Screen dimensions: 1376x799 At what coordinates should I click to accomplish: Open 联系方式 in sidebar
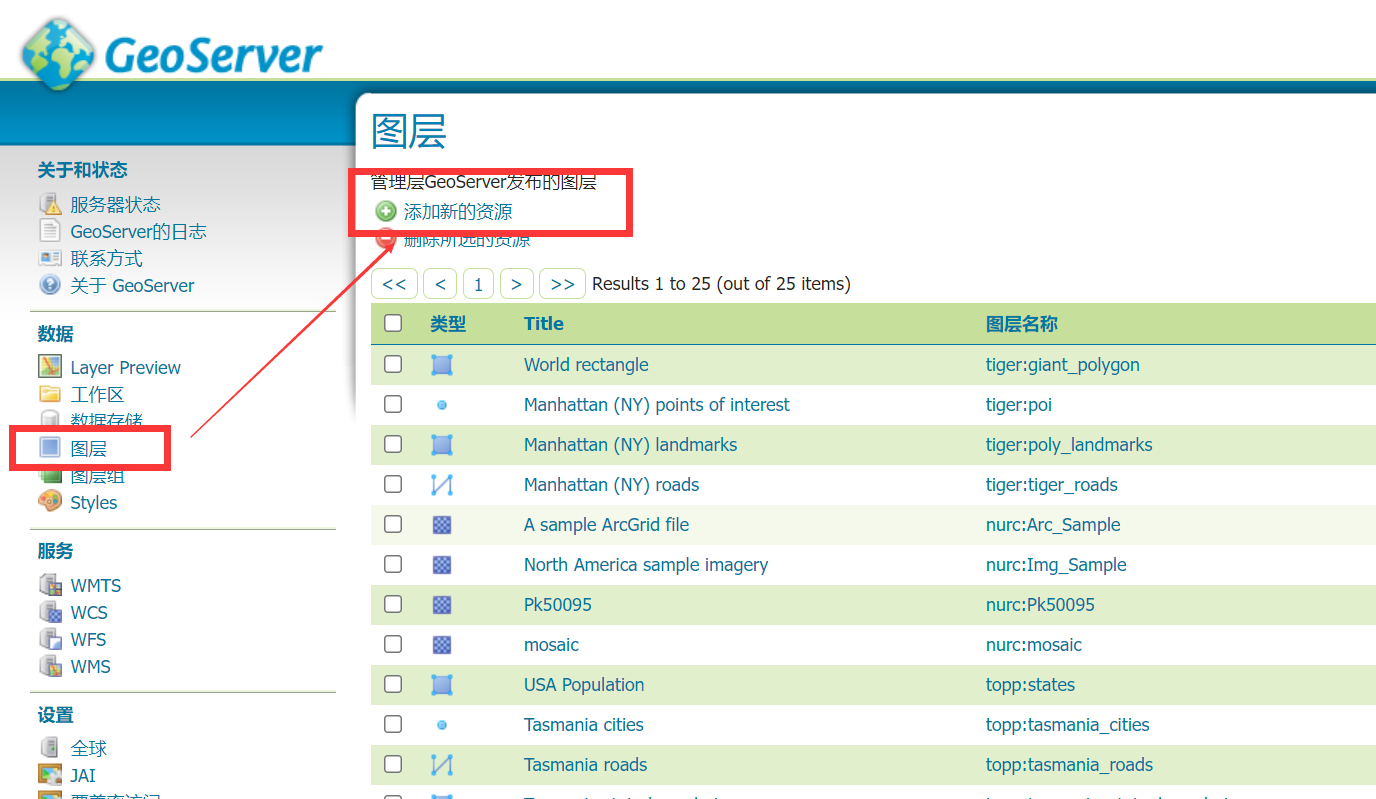(106, 258)
